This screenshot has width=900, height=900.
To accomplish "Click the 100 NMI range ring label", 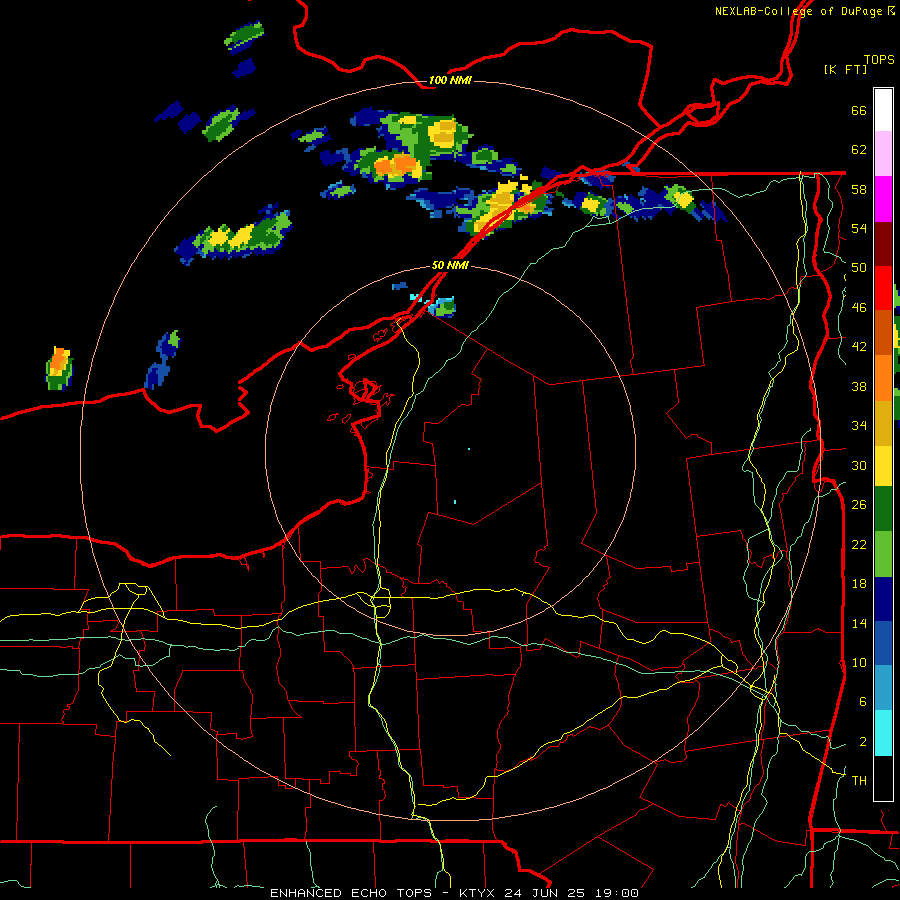I will point(450,80).
